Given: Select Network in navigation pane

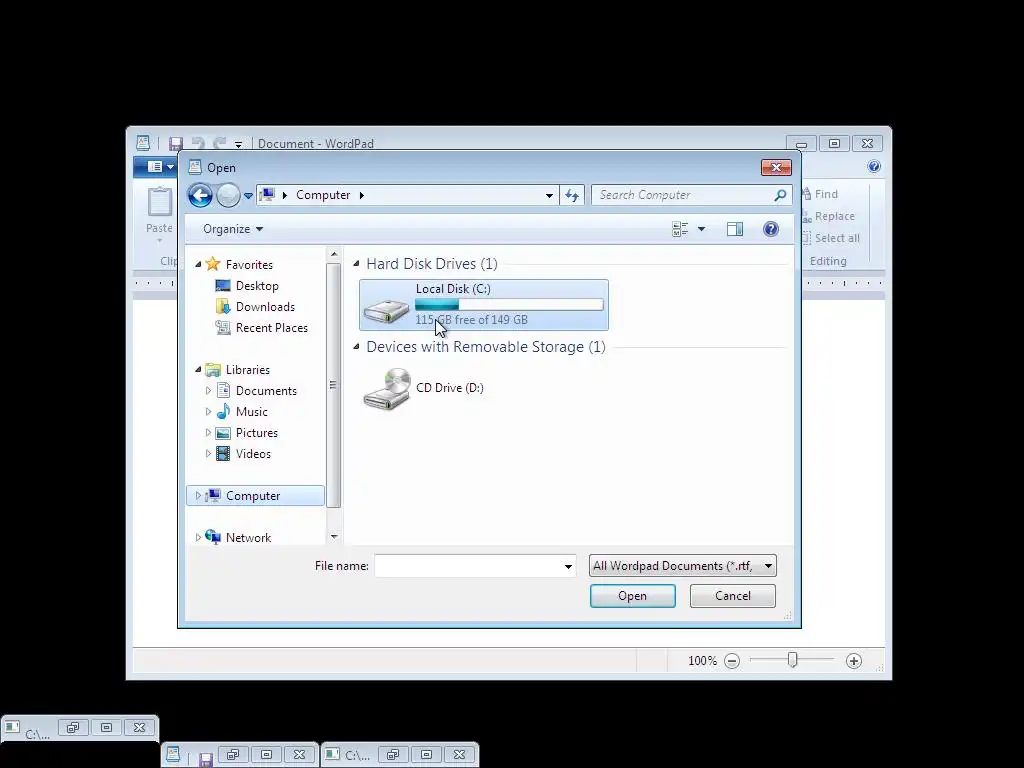Looking at the screenshot, I should coord(248,537).
